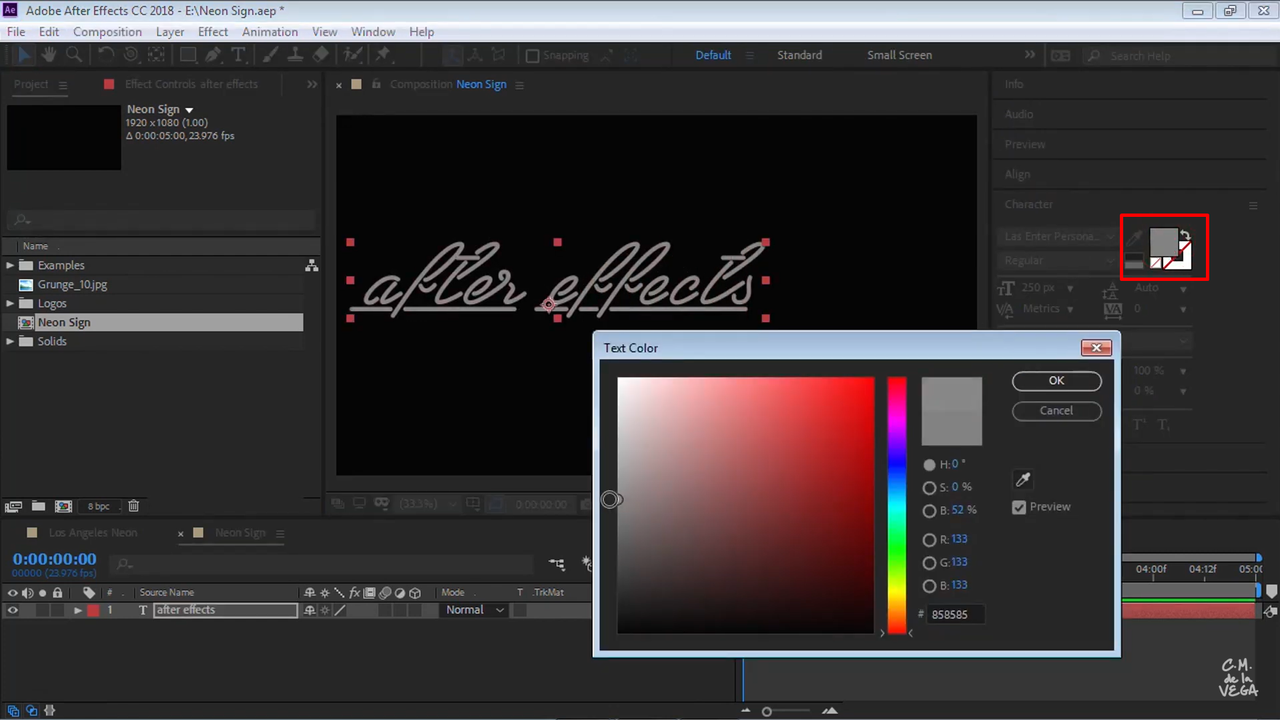Open the Normal blend mode dropdown

point(472,609)
